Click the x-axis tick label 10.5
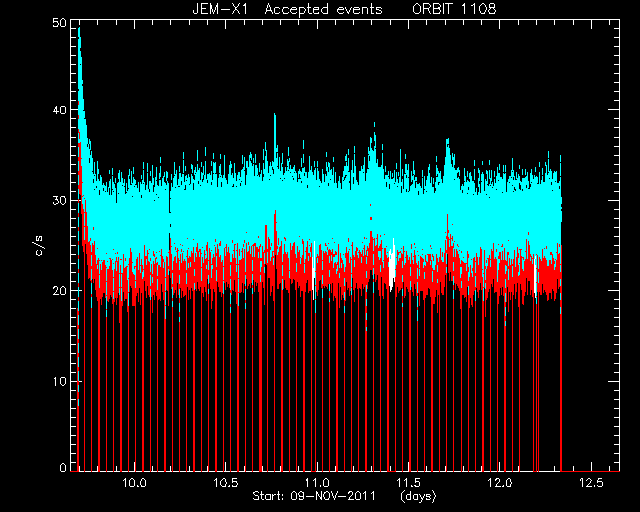 point(226,483)
